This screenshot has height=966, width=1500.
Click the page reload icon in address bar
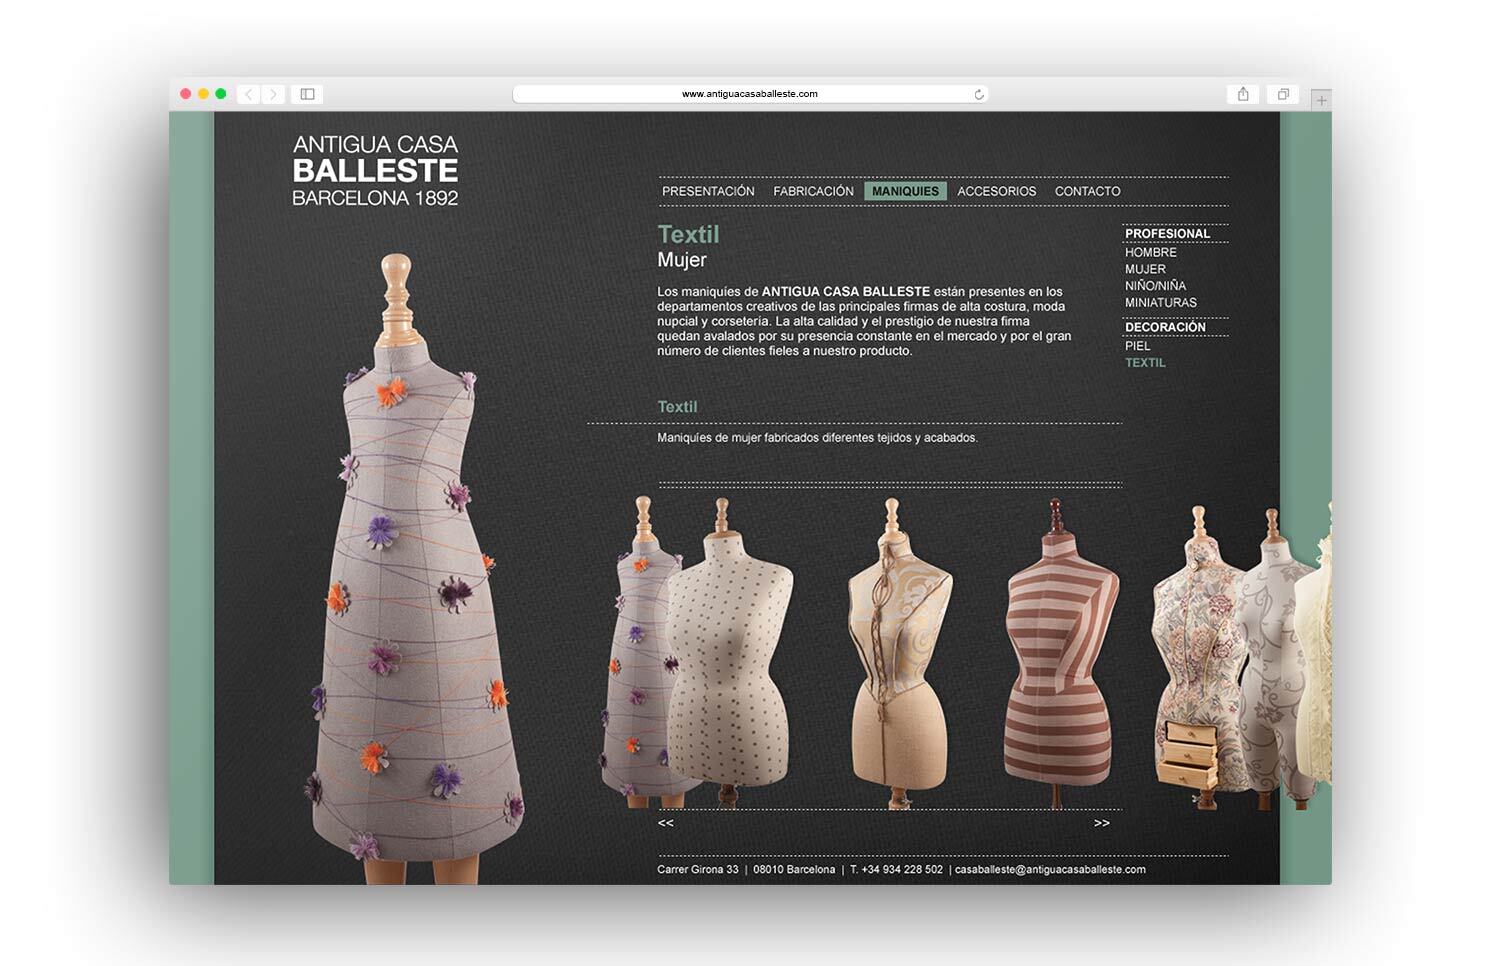977,93
